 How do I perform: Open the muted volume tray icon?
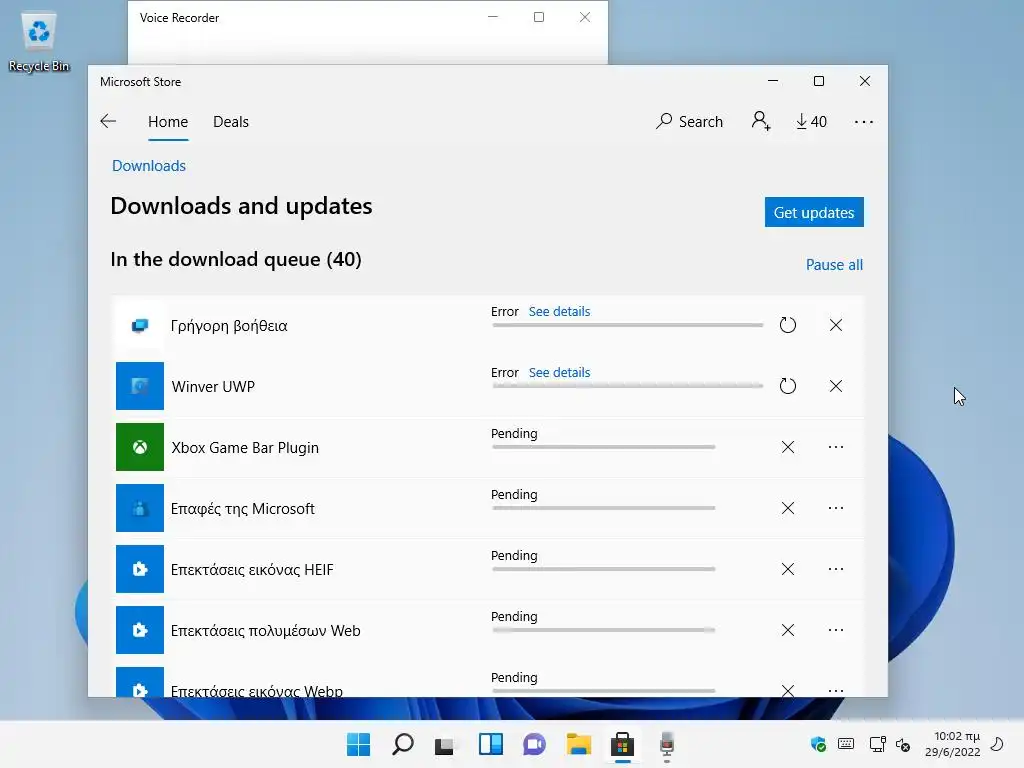coord(903,744)
